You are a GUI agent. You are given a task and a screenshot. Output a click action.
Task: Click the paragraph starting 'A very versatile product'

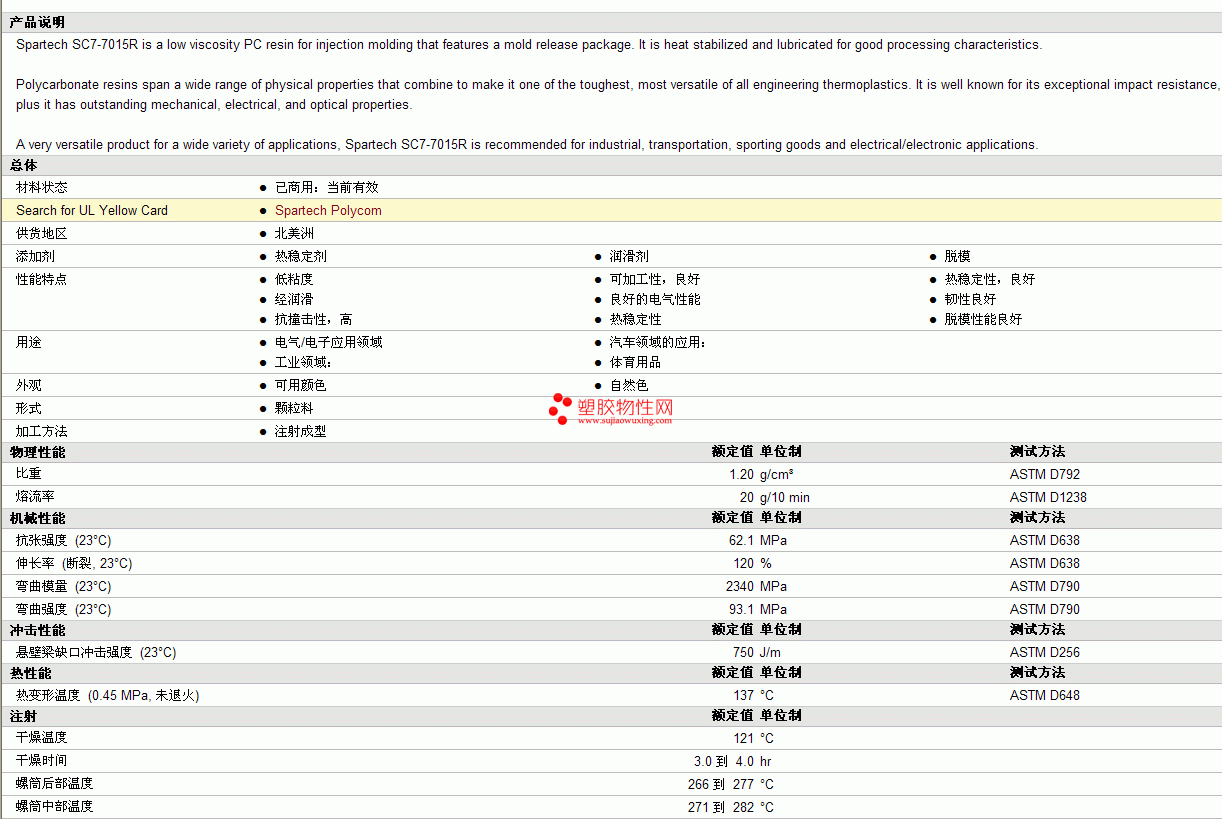click(x=527, y=144)
